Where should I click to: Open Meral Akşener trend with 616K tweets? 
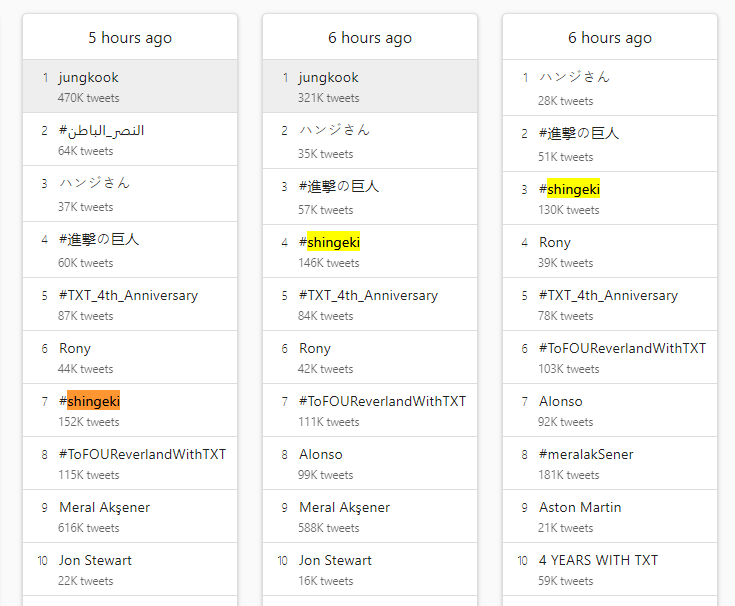coord(130,516)
